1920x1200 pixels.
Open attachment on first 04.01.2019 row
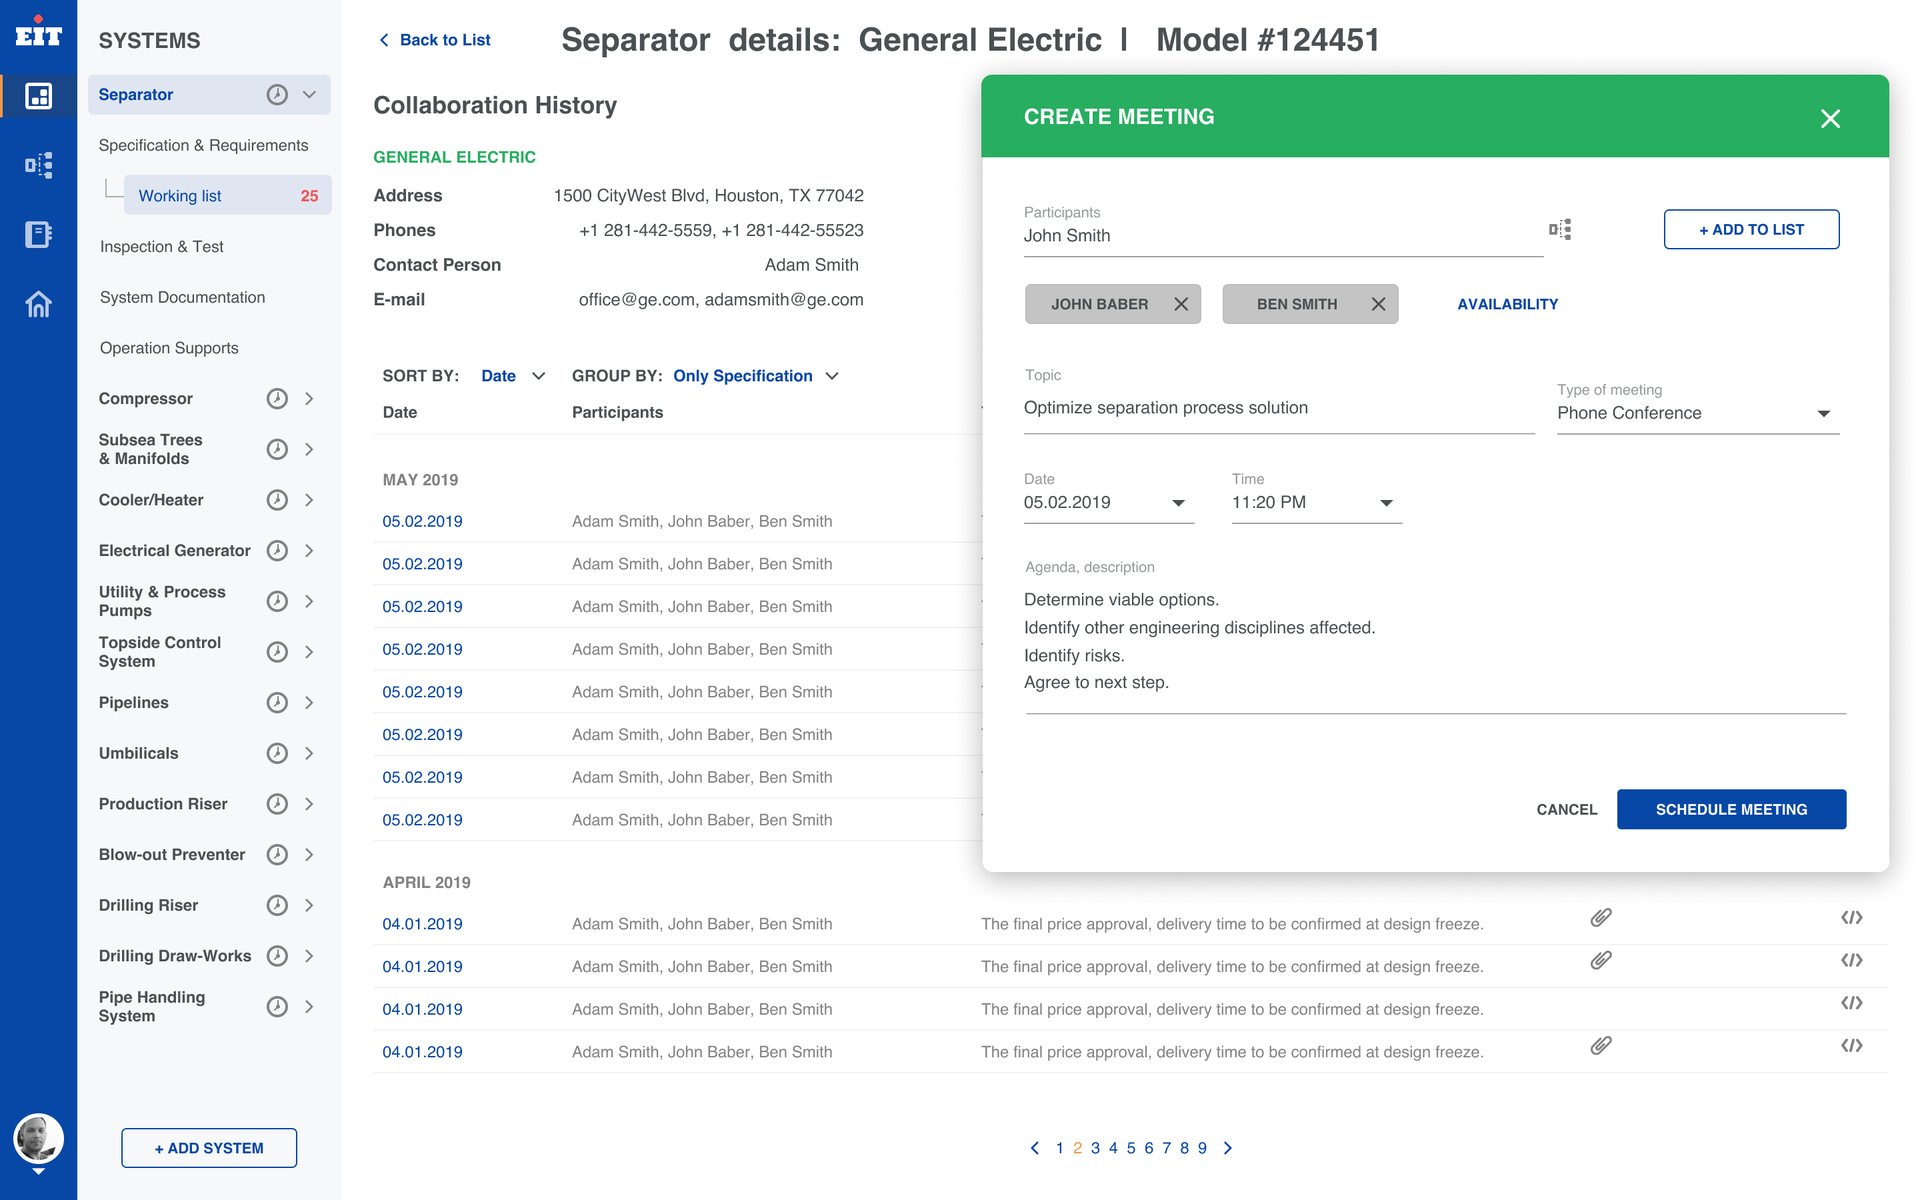tap(1601, 917)
